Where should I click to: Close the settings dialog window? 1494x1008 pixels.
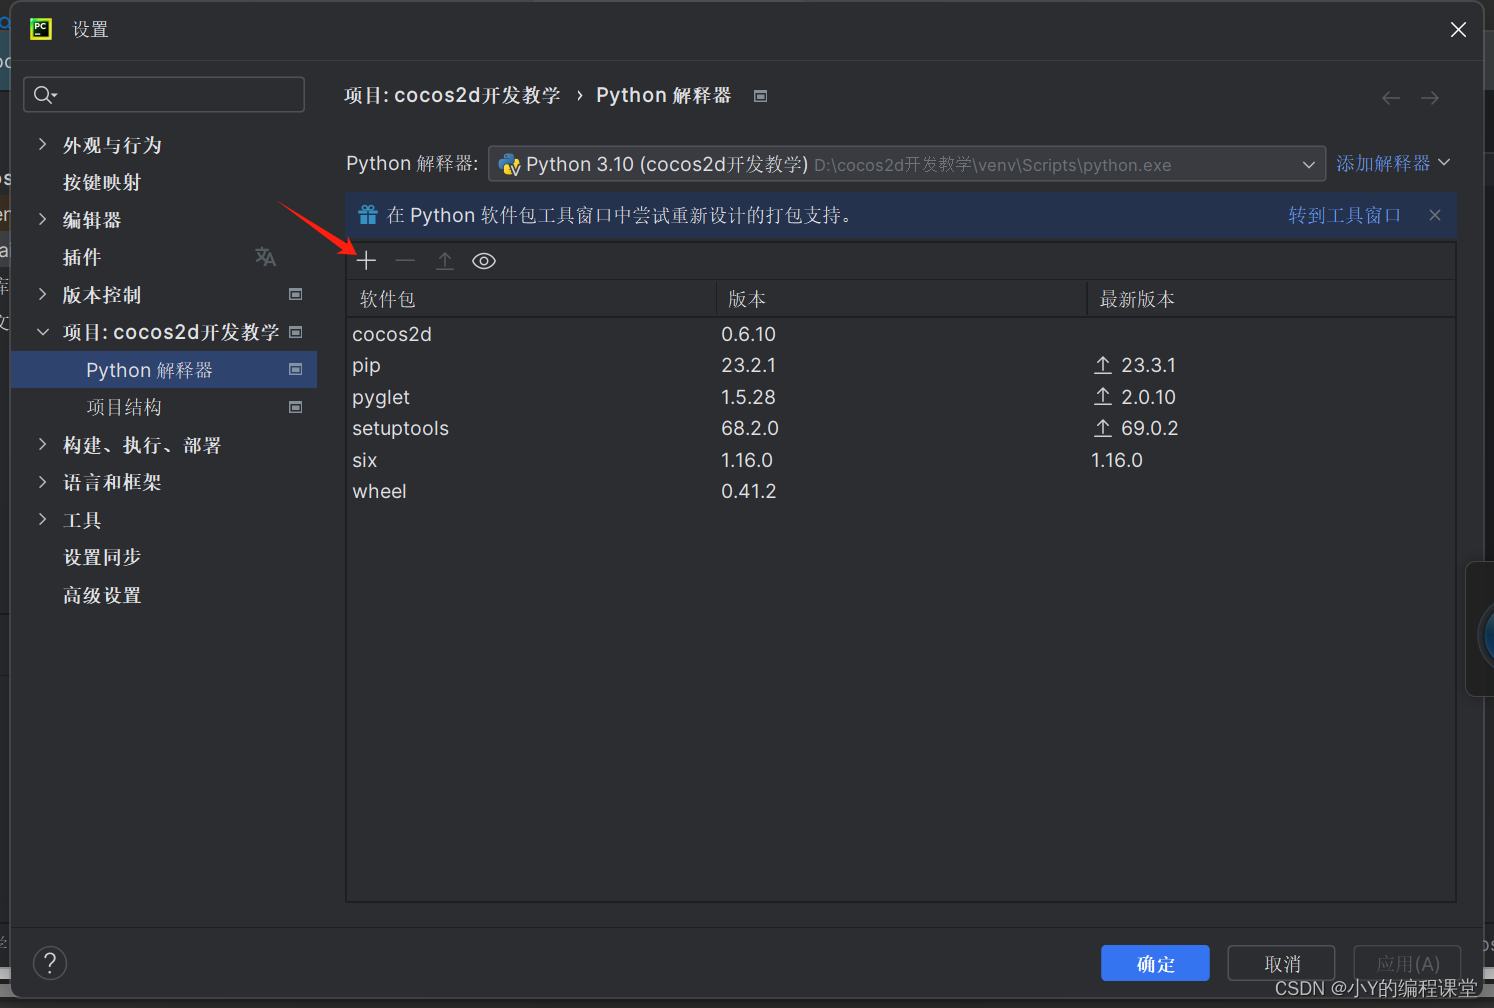pyautogui.click(x=1458, y=30)
